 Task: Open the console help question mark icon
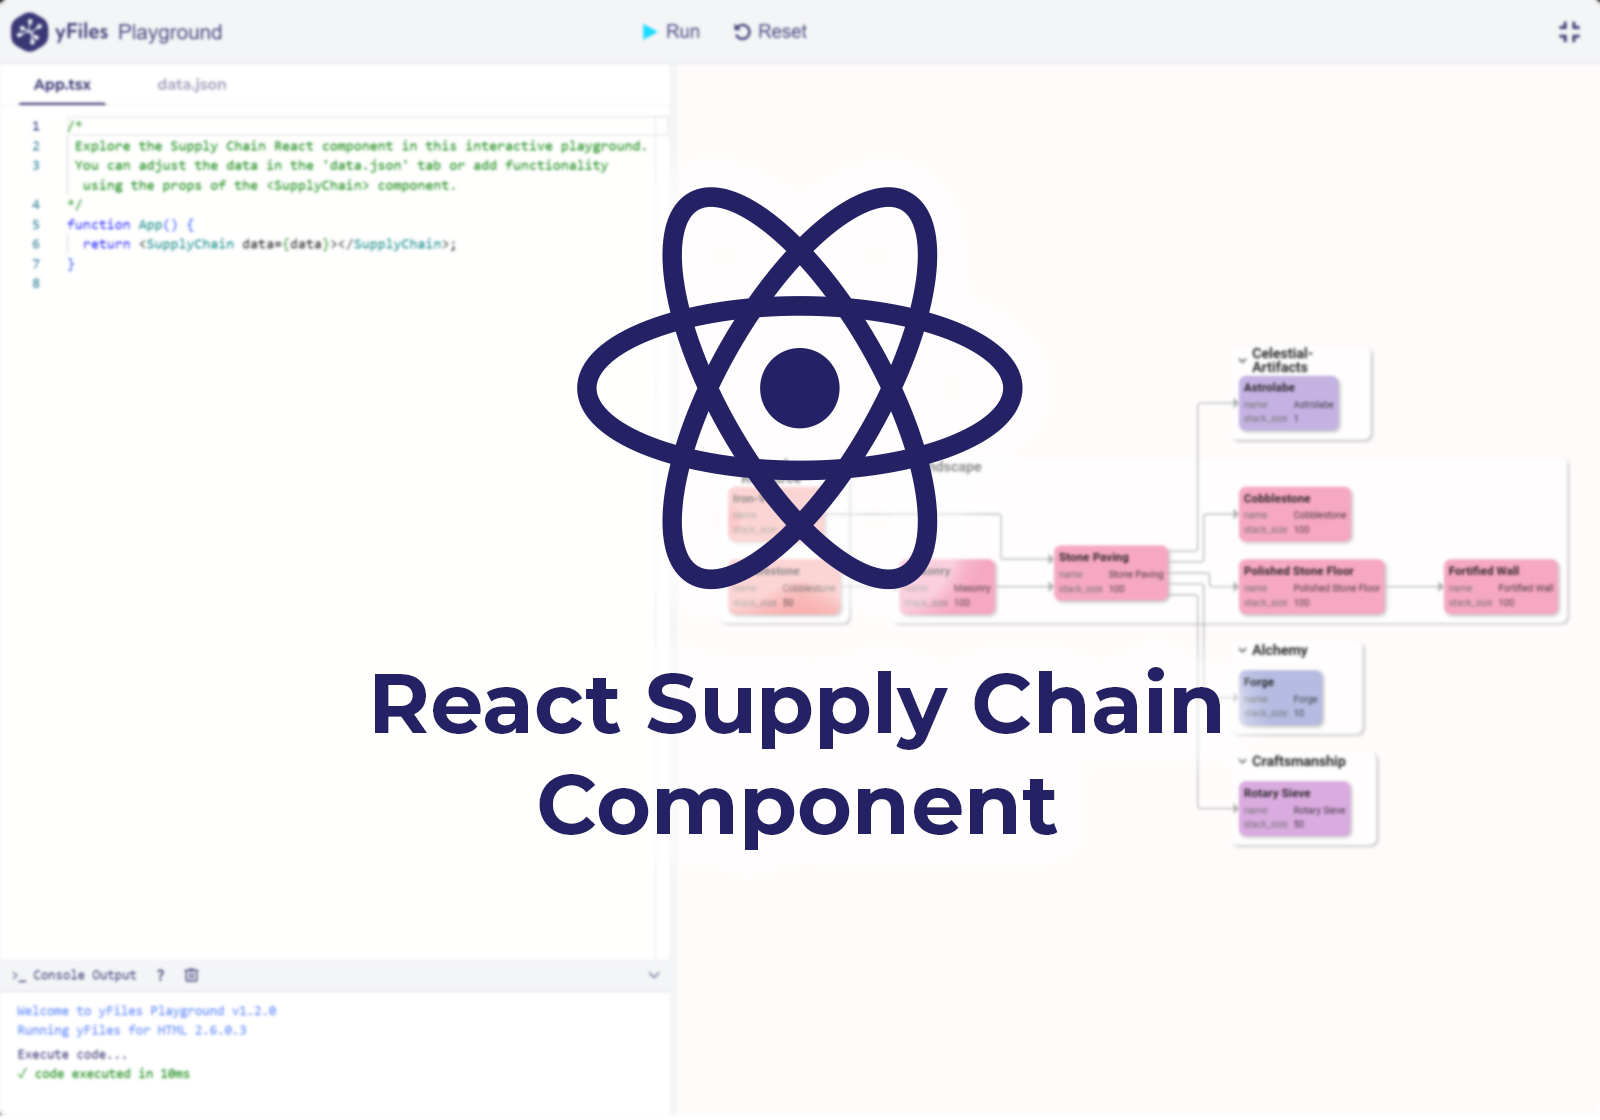tap(160, 975)
